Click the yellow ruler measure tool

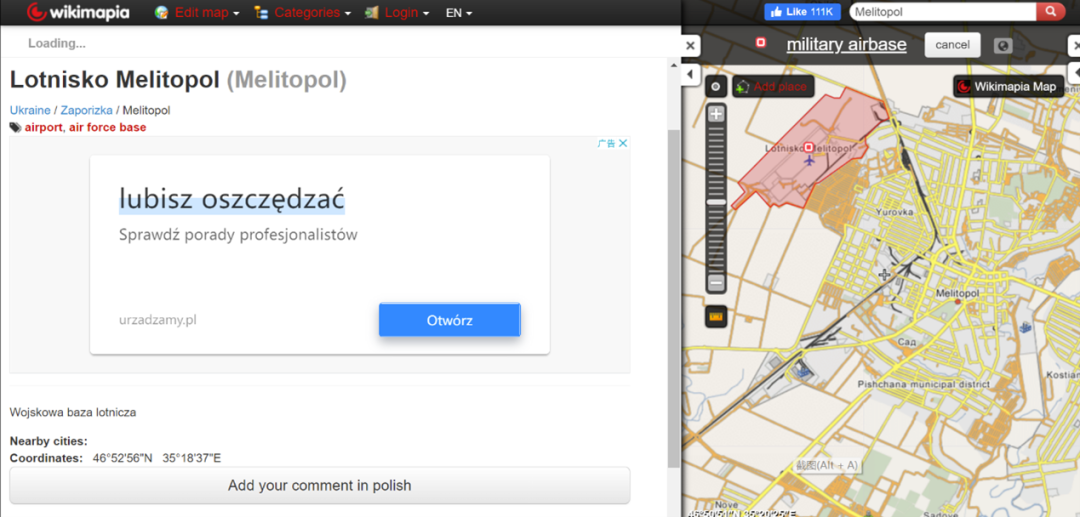[x=716, y=316]
